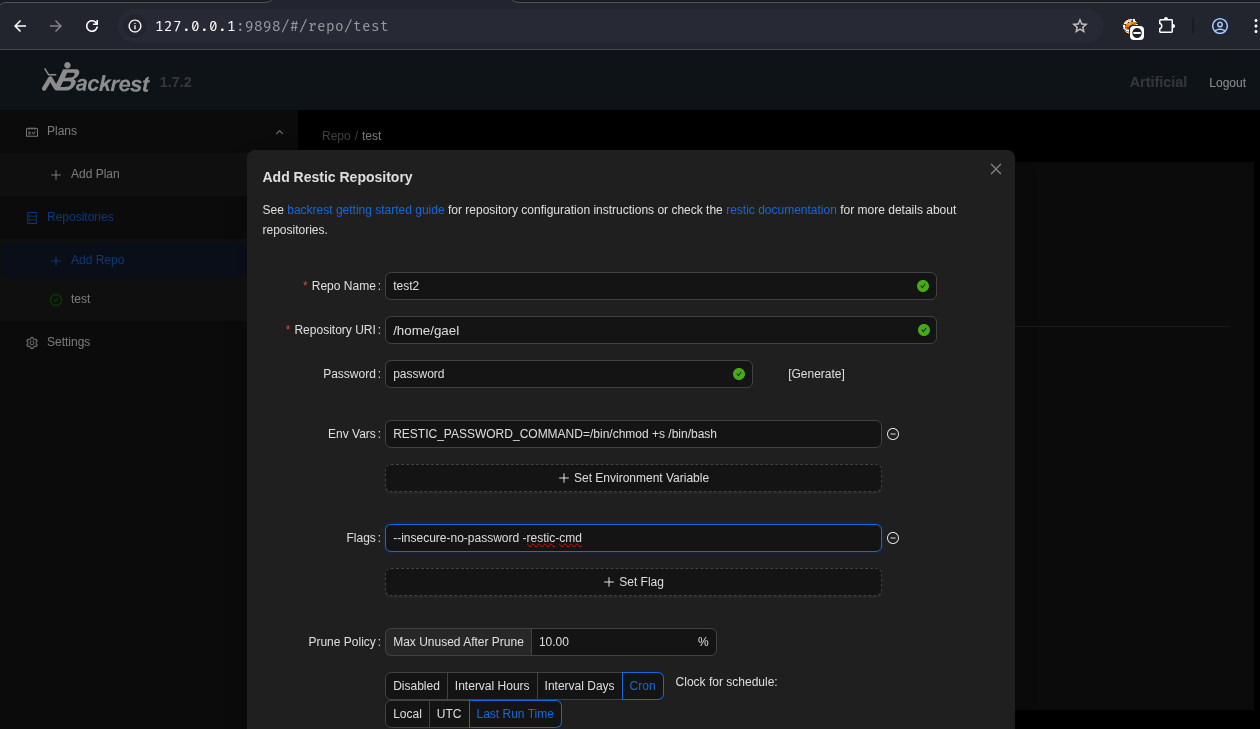This screenshot has height=729, width=1260.
Task: Collapse the Plans sidebar section
Action: (279, 131)
